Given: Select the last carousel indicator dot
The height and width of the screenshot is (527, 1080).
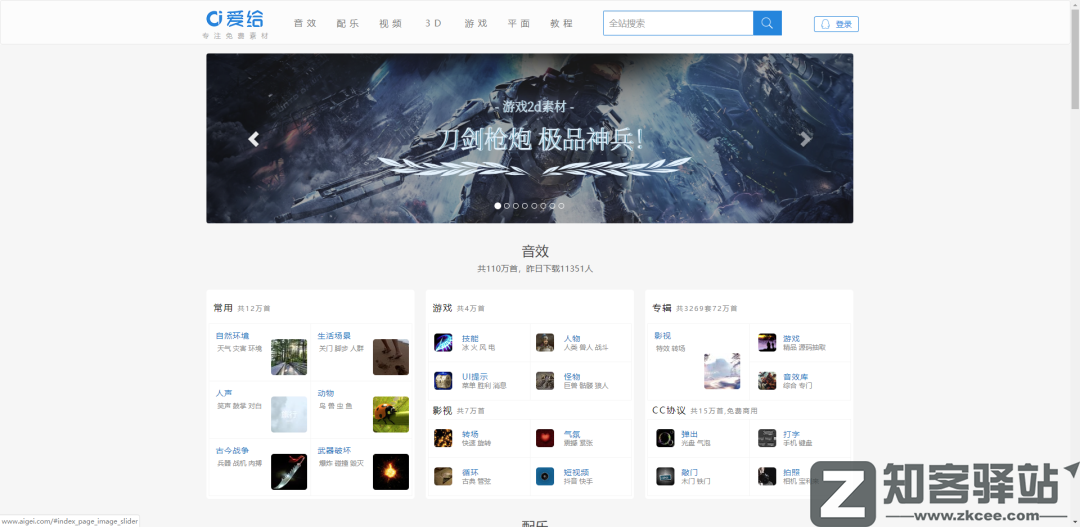Looking at the screenshot, I should click(561, 206).
